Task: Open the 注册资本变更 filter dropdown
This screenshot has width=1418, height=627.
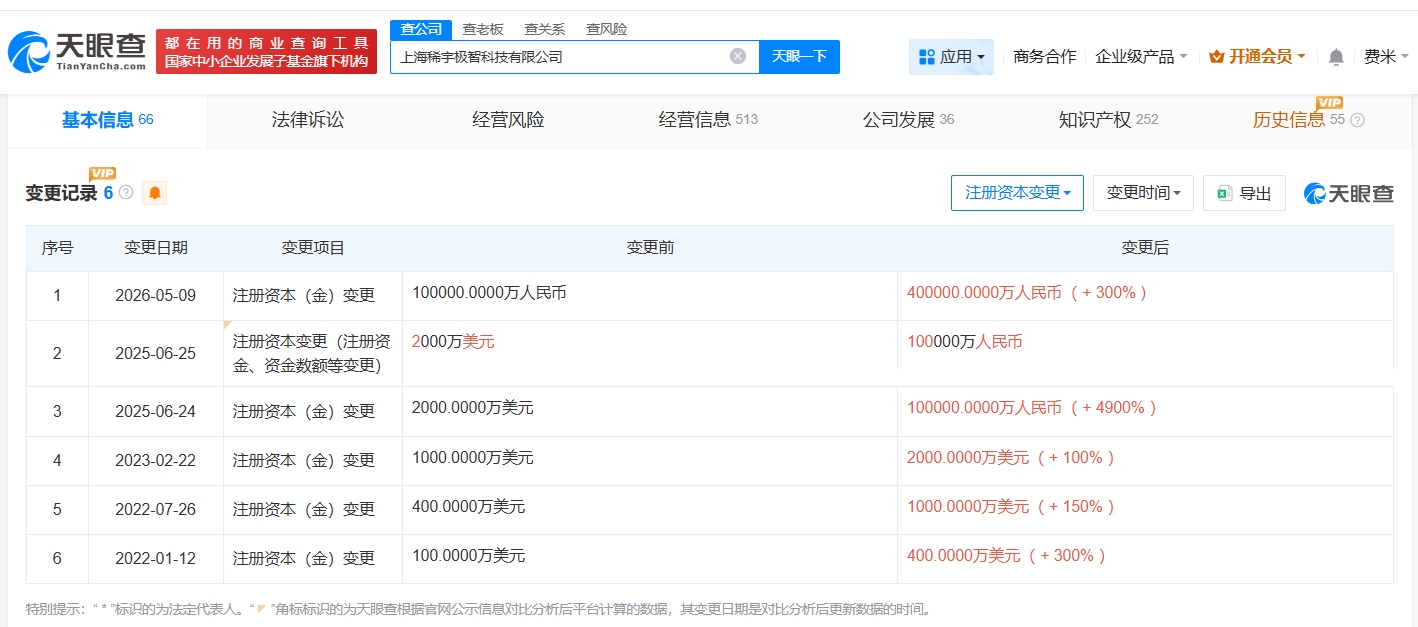Action: [1017, 192]
